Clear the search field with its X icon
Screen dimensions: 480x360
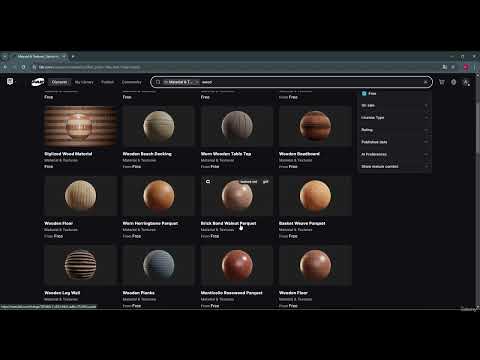[426, 82]
